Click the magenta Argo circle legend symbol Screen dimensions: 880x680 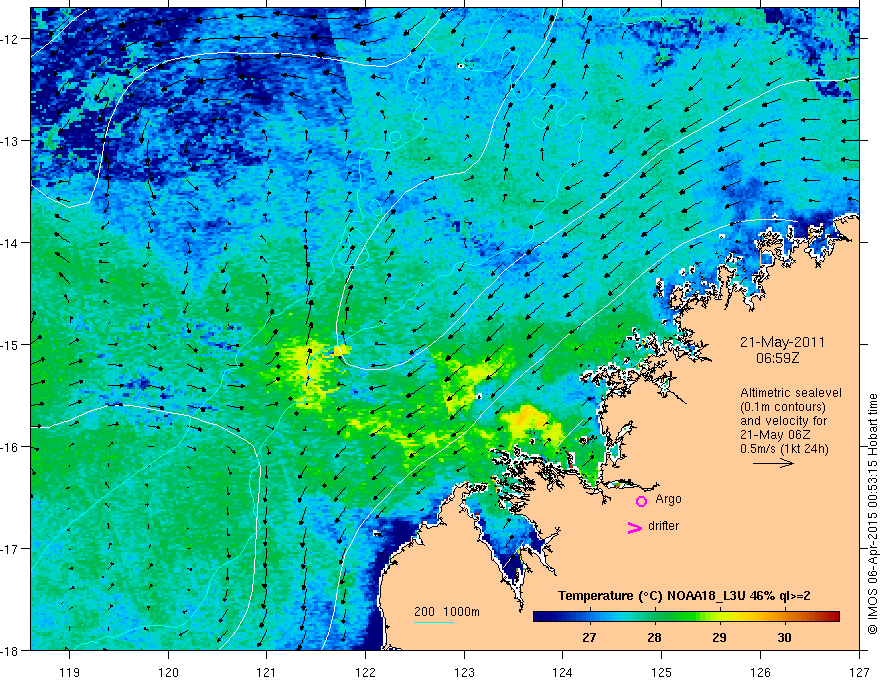click(x=641, y=501)
